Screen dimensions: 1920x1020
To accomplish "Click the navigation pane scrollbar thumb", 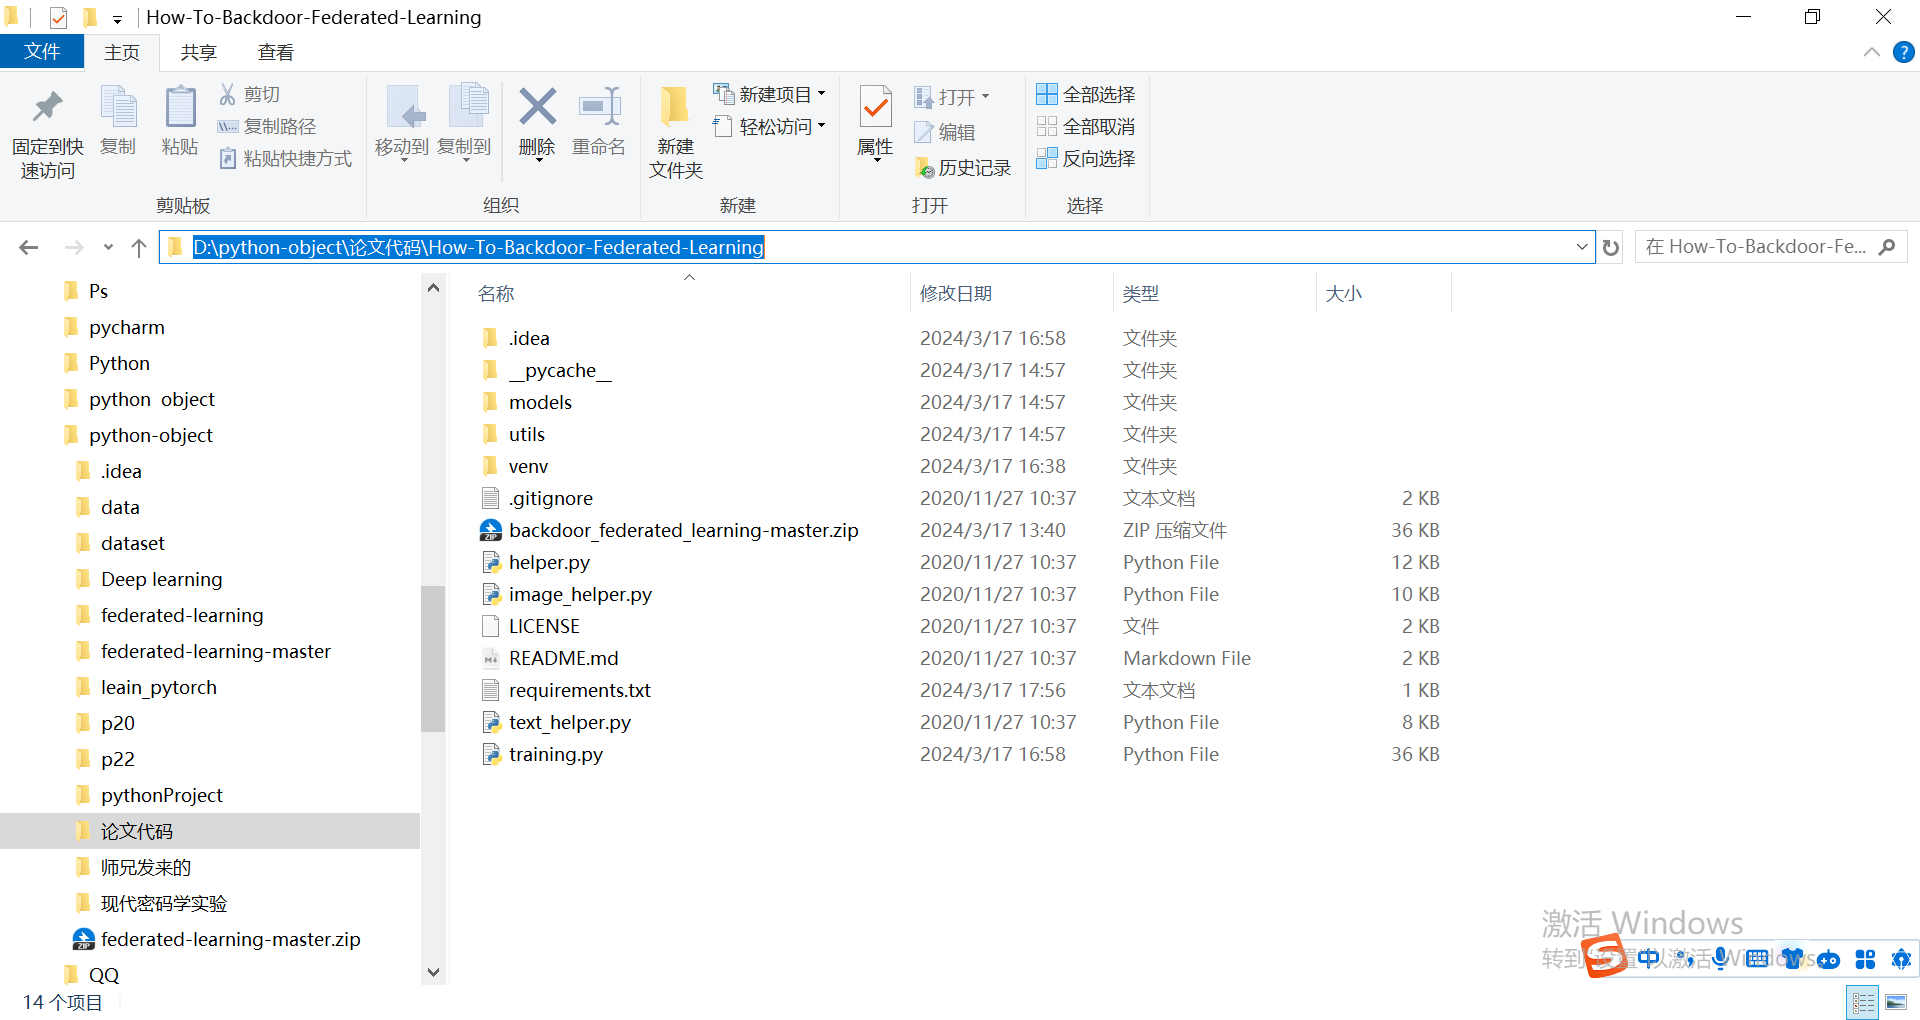I will [x=433, y=658].
